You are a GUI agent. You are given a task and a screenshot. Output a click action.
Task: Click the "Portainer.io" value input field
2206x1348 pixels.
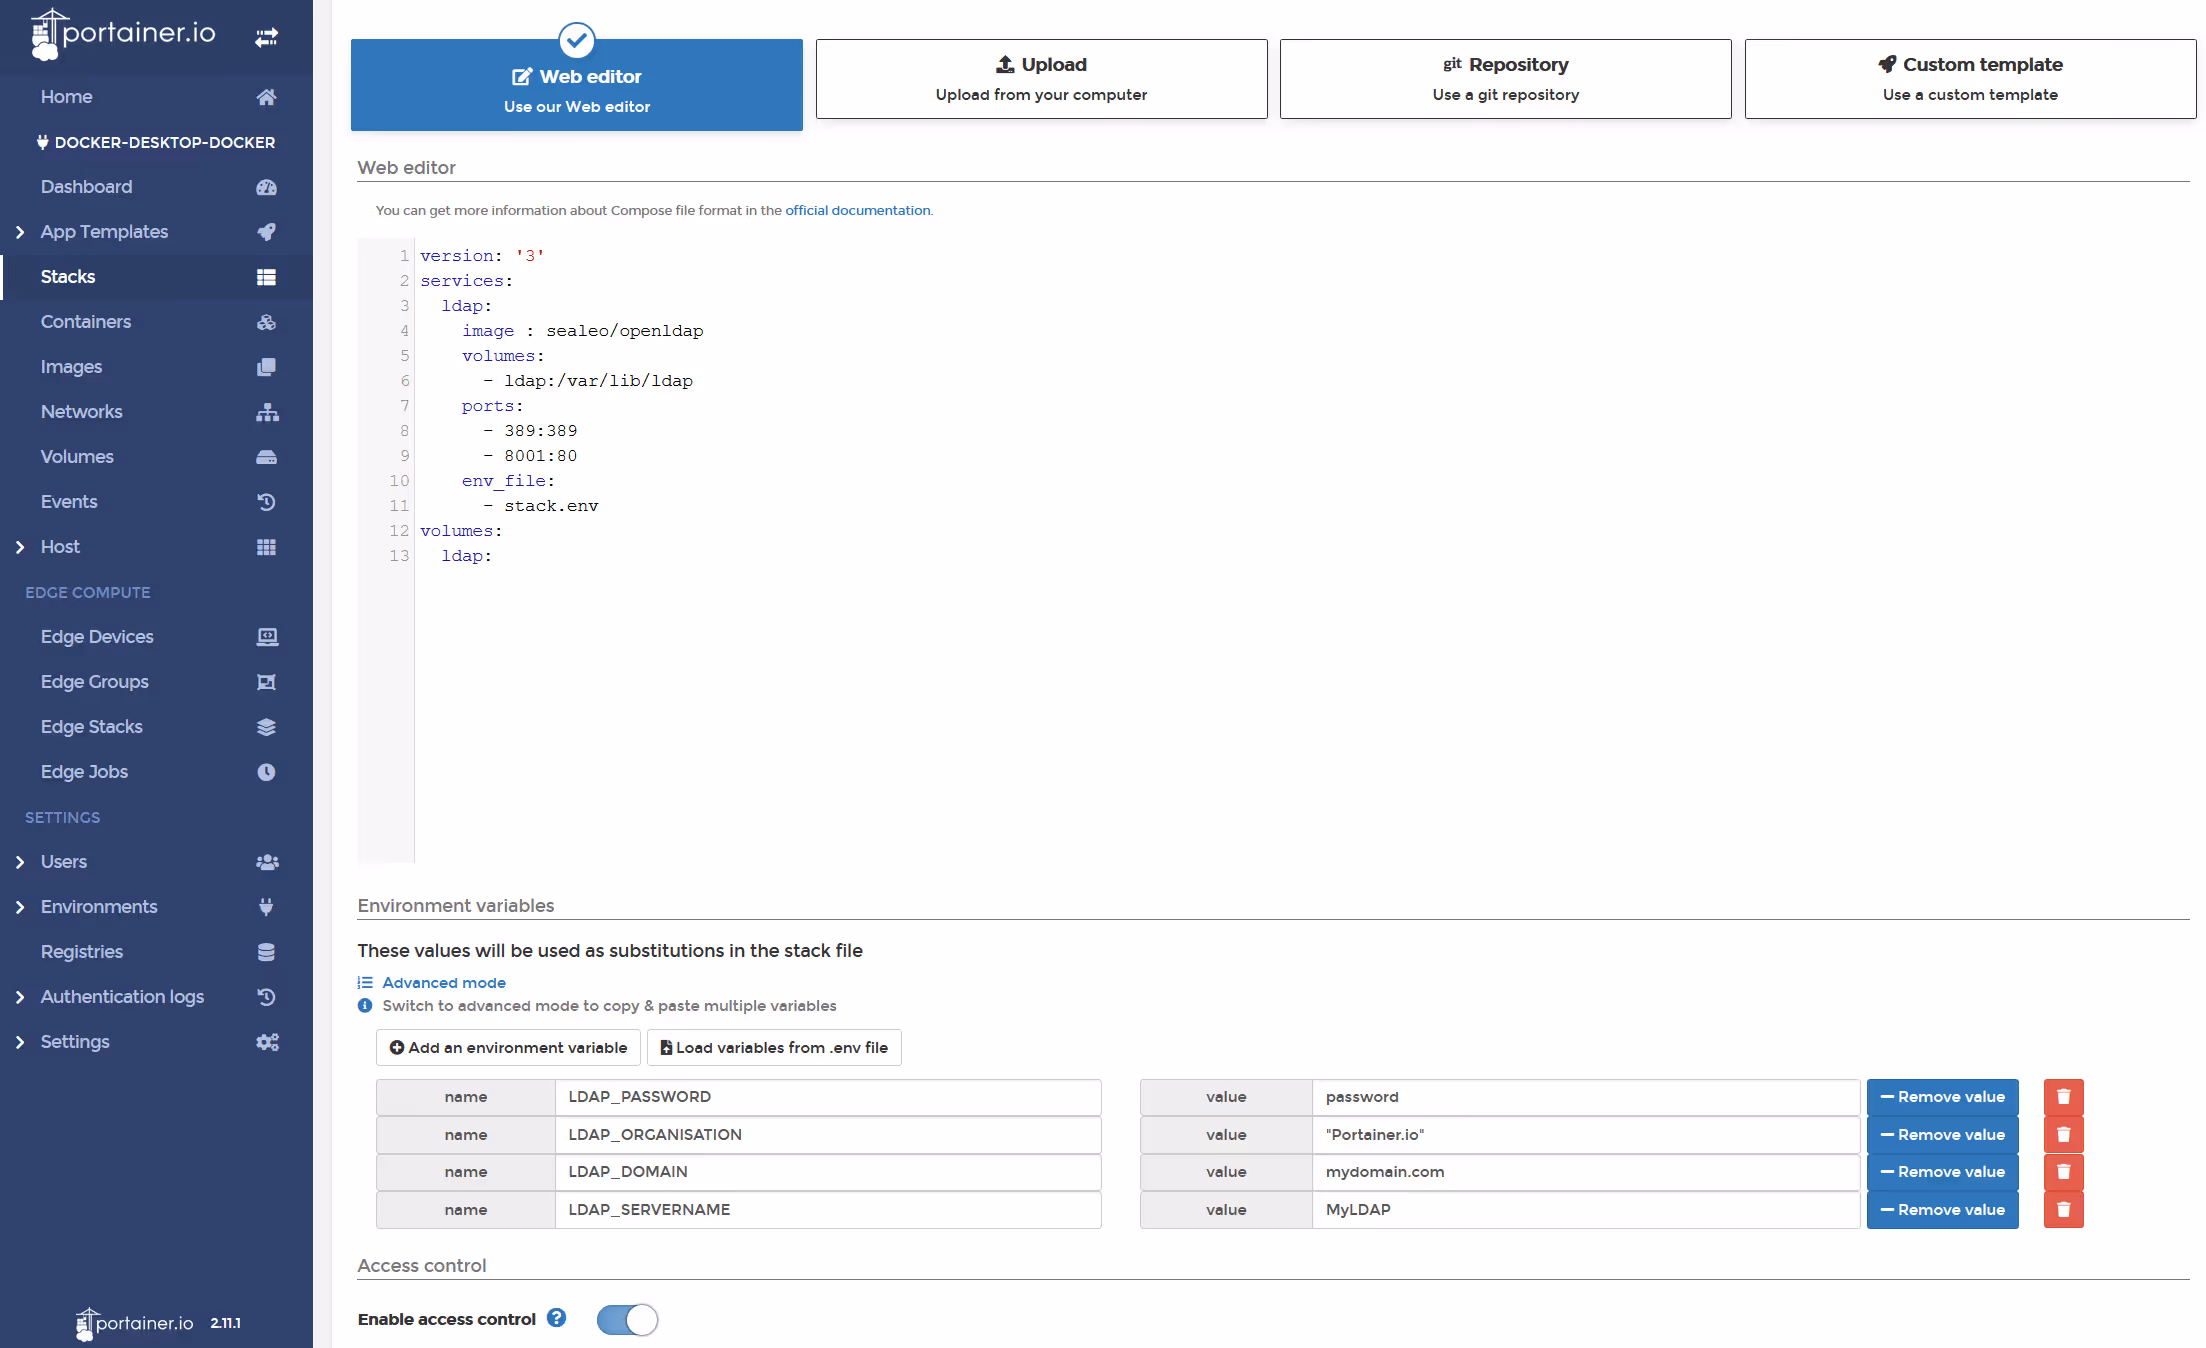(1585, 1135)
